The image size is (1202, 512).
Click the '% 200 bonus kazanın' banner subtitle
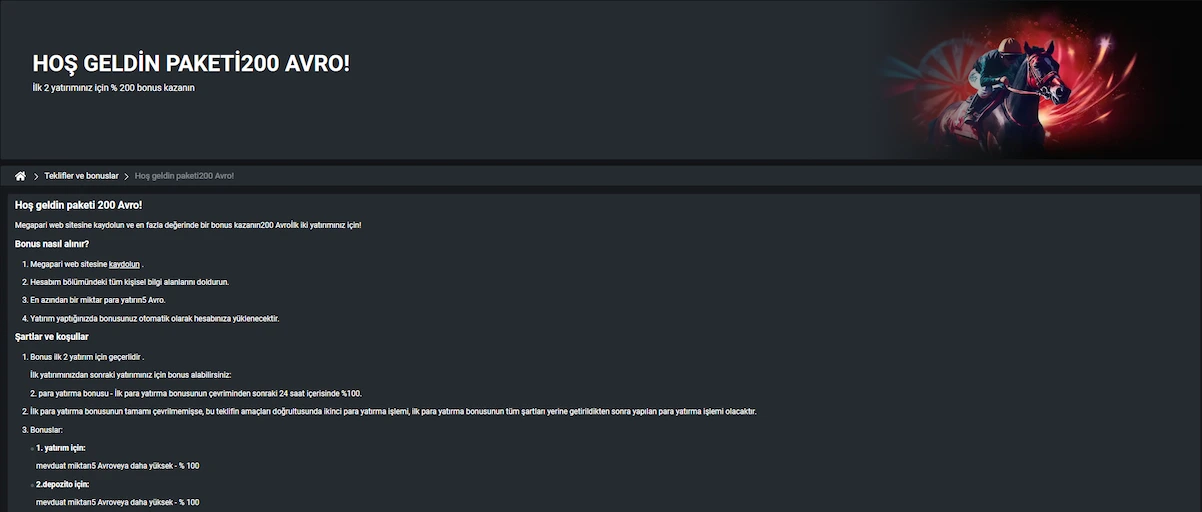[x=113, y=88]
